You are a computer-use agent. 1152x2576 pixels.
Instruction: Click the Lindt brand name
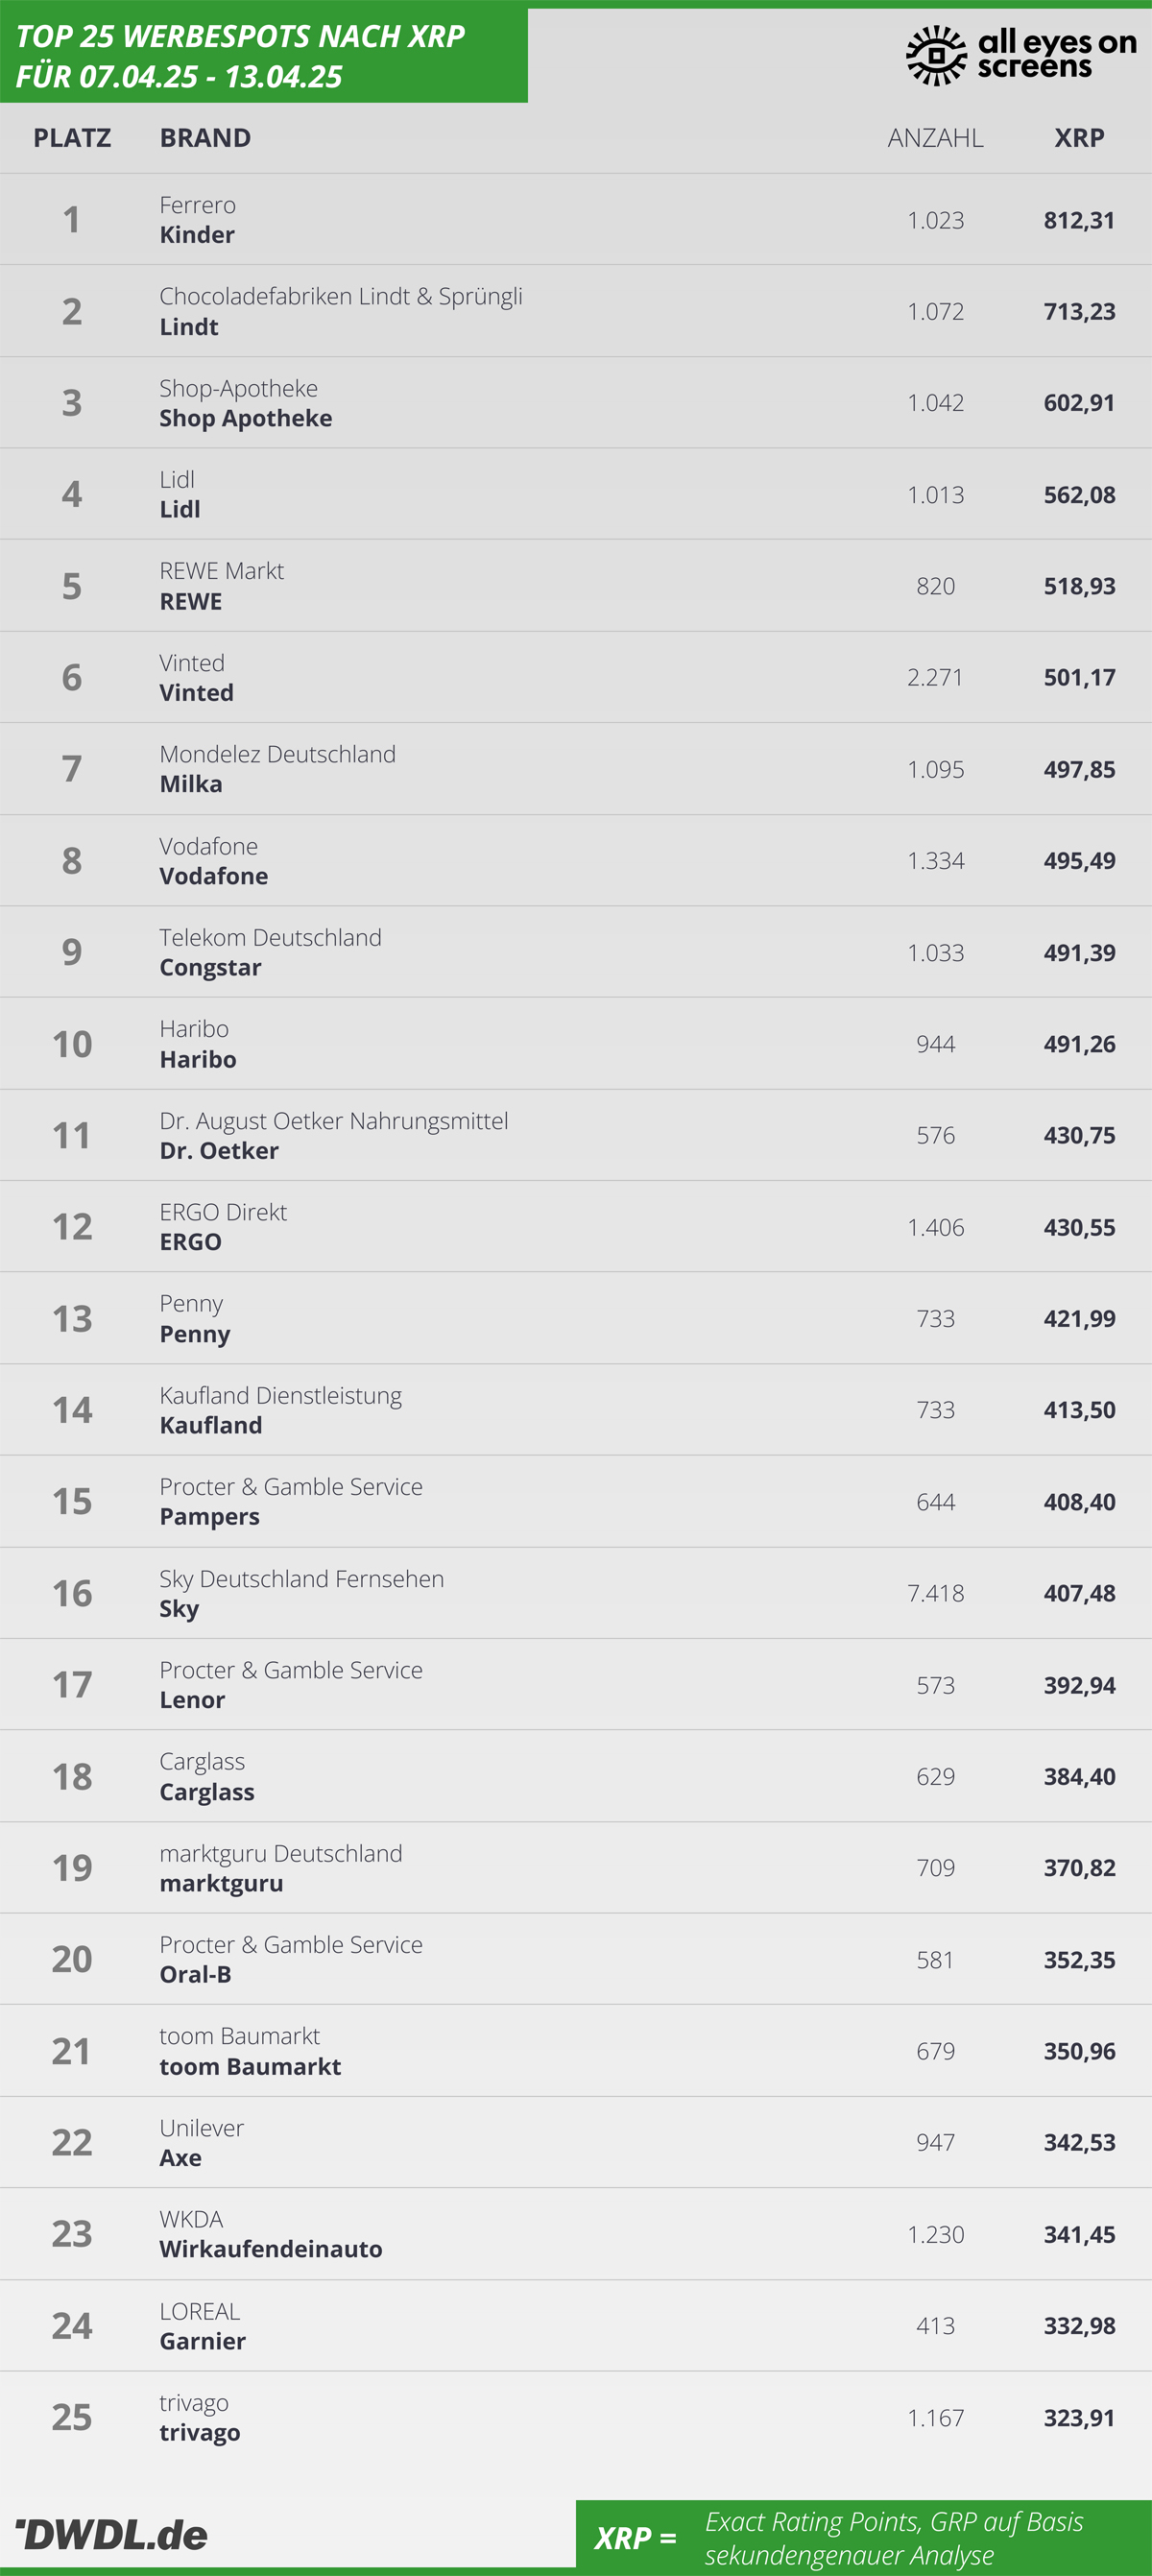(x=189, y=327)
